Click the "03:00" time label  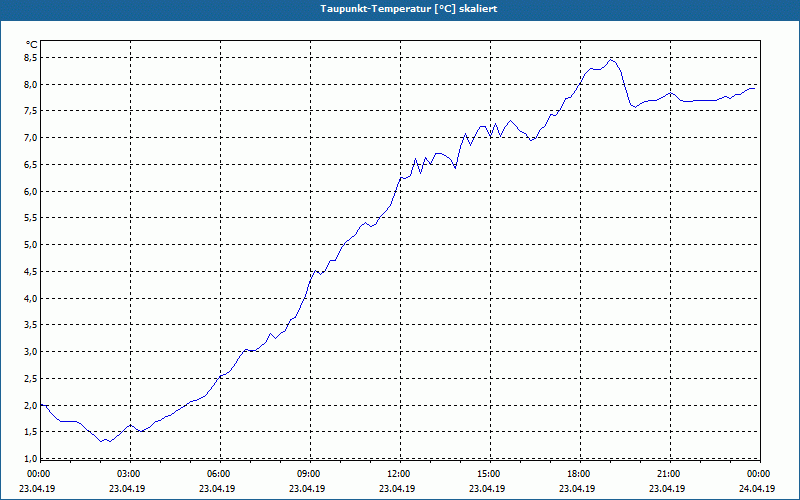click(128, 474)
